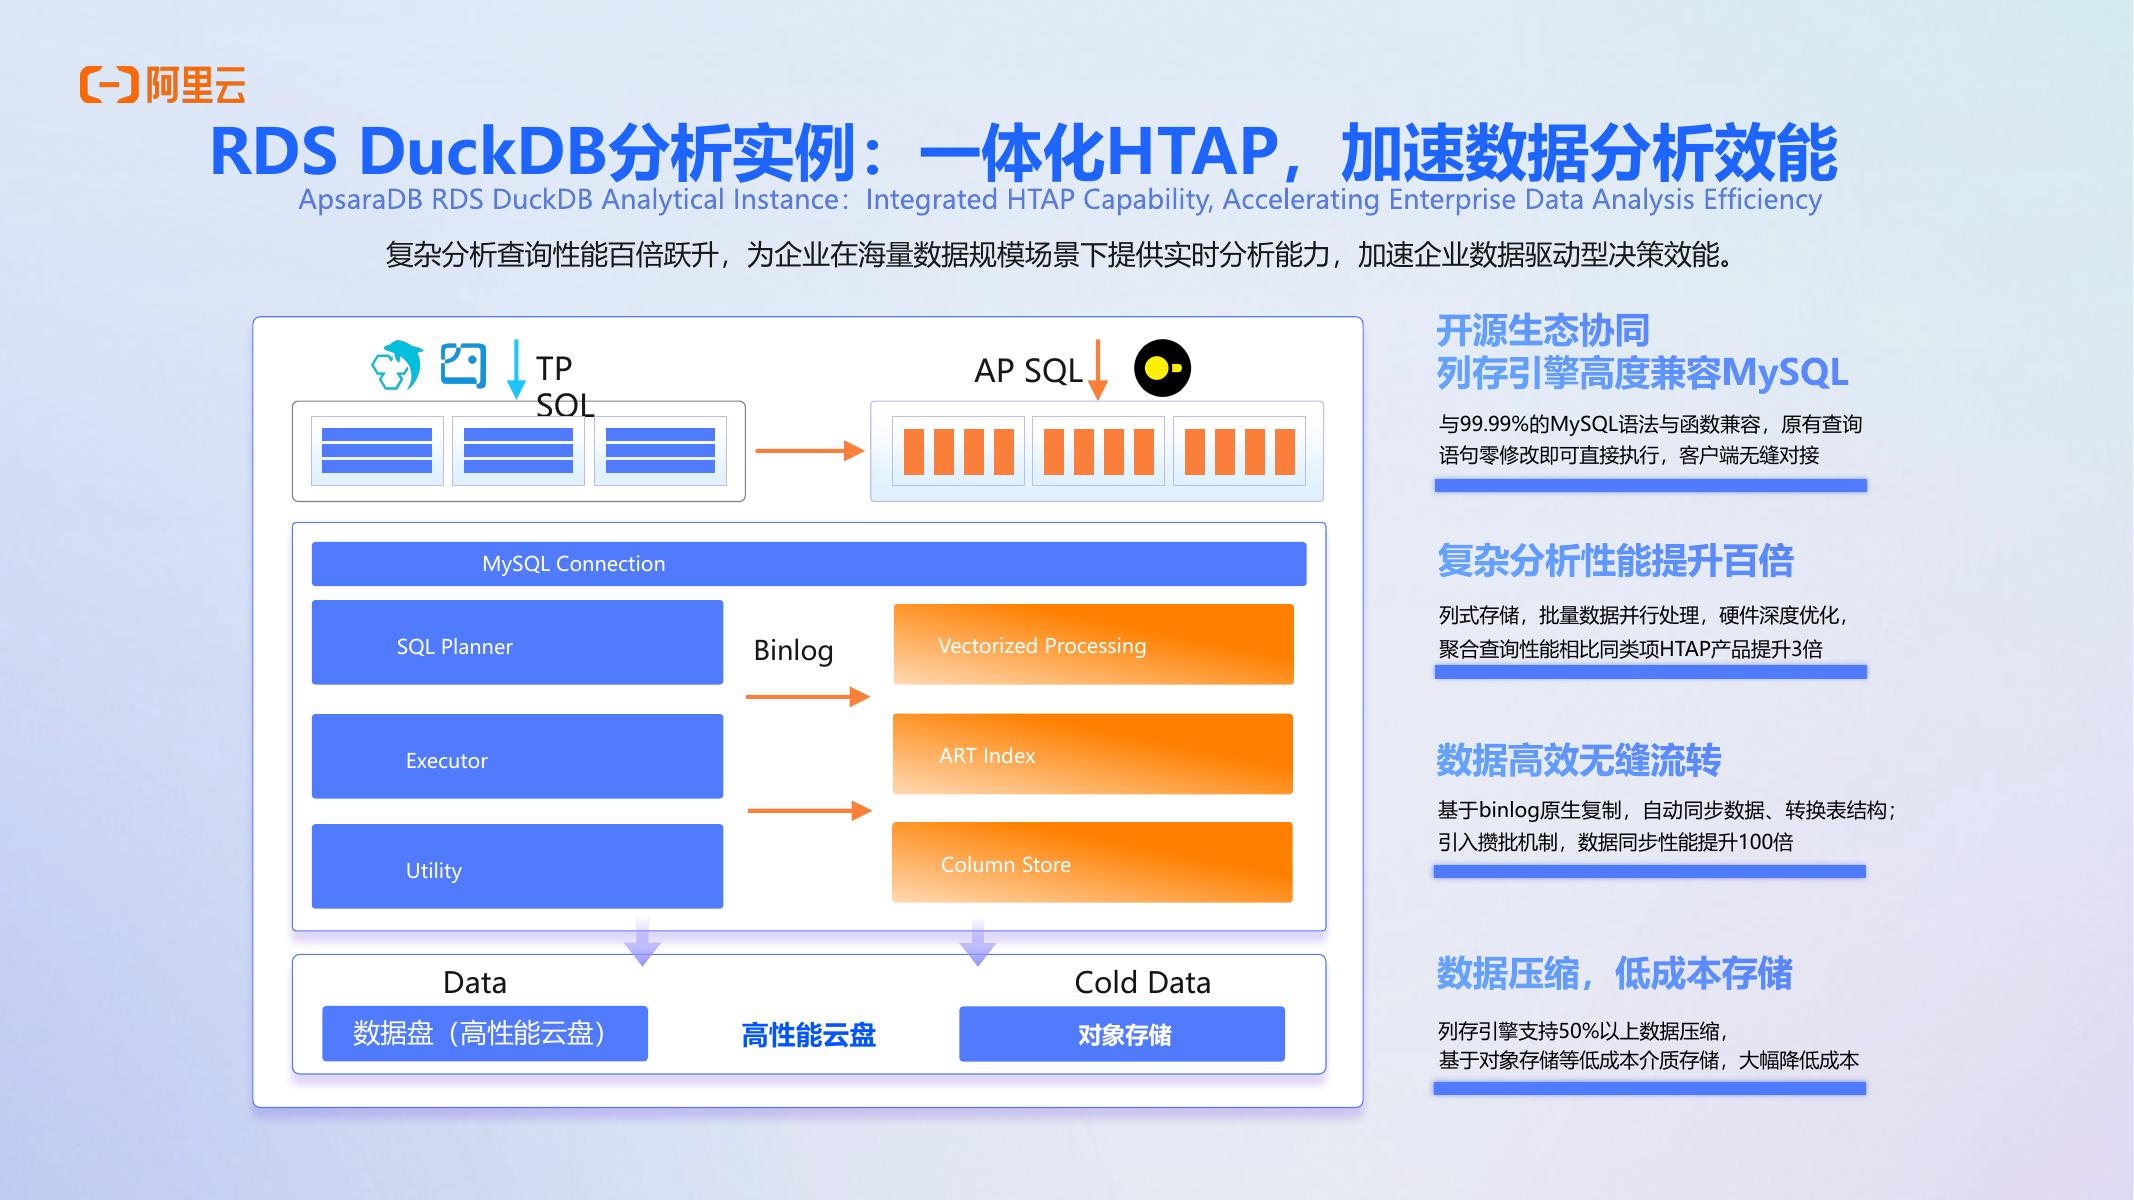Click the 数据盘（高性能云盘）button
This screenshot has height=1200, width=2134.
[484, 1034]
